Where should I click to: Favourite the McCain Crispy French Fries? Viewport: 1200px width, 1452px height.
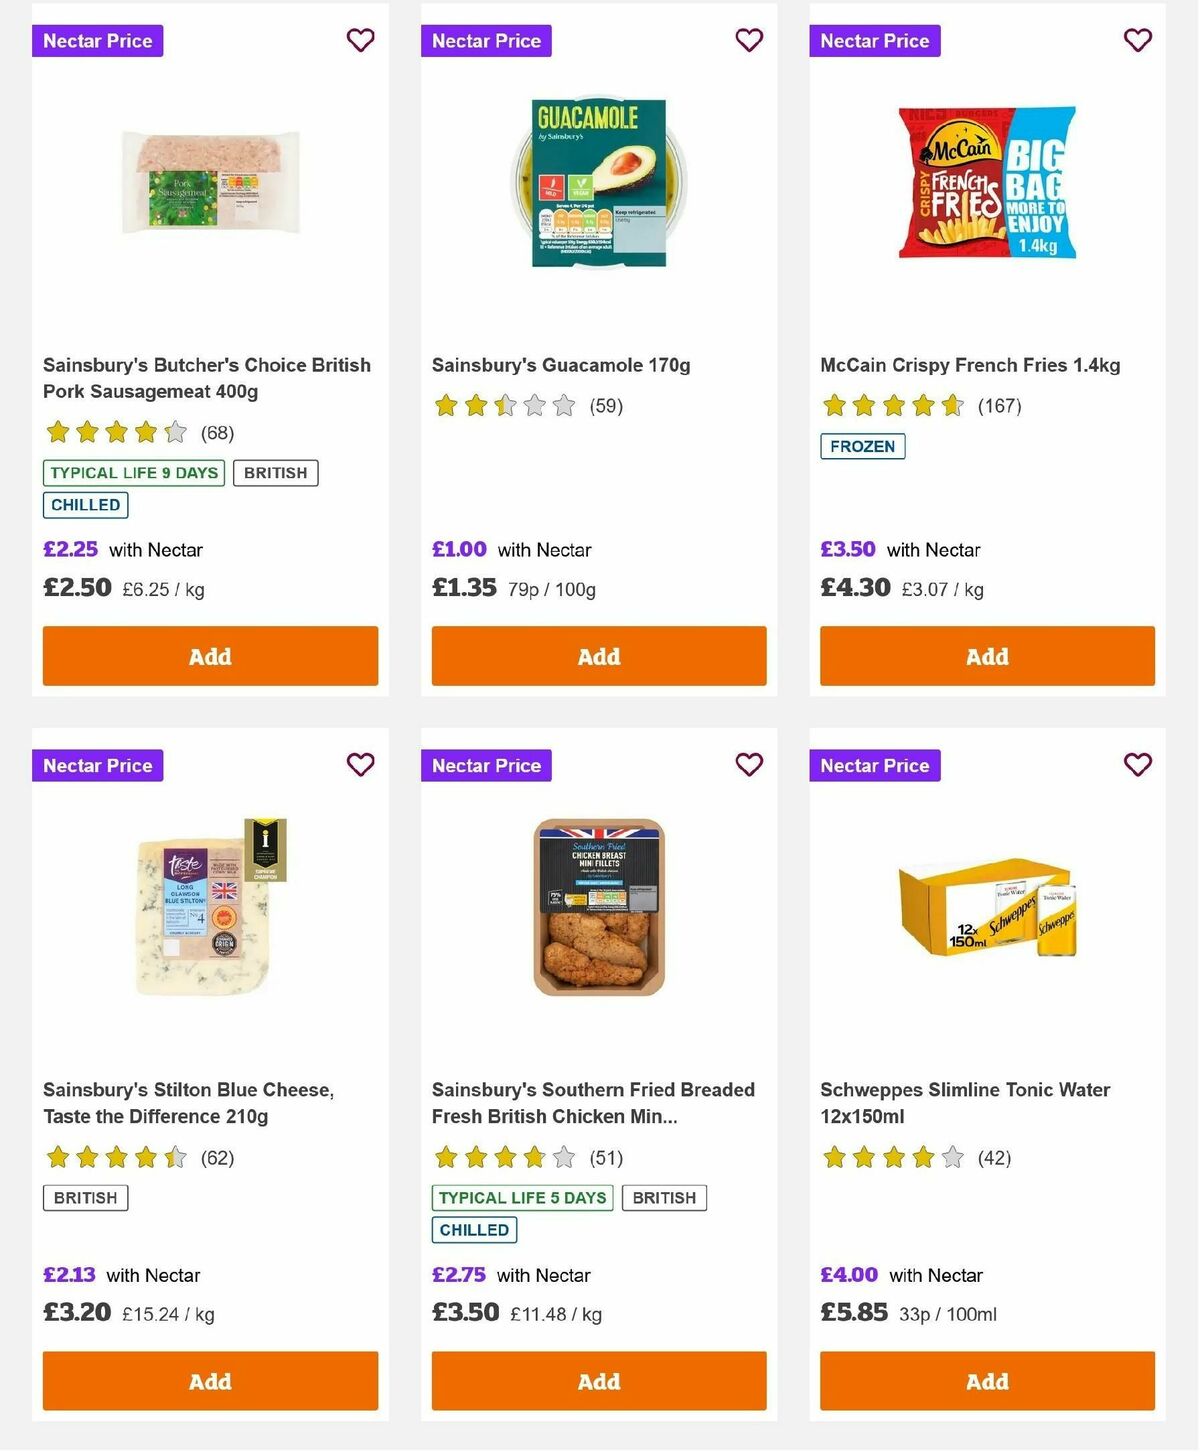(x=1137, y=40)
